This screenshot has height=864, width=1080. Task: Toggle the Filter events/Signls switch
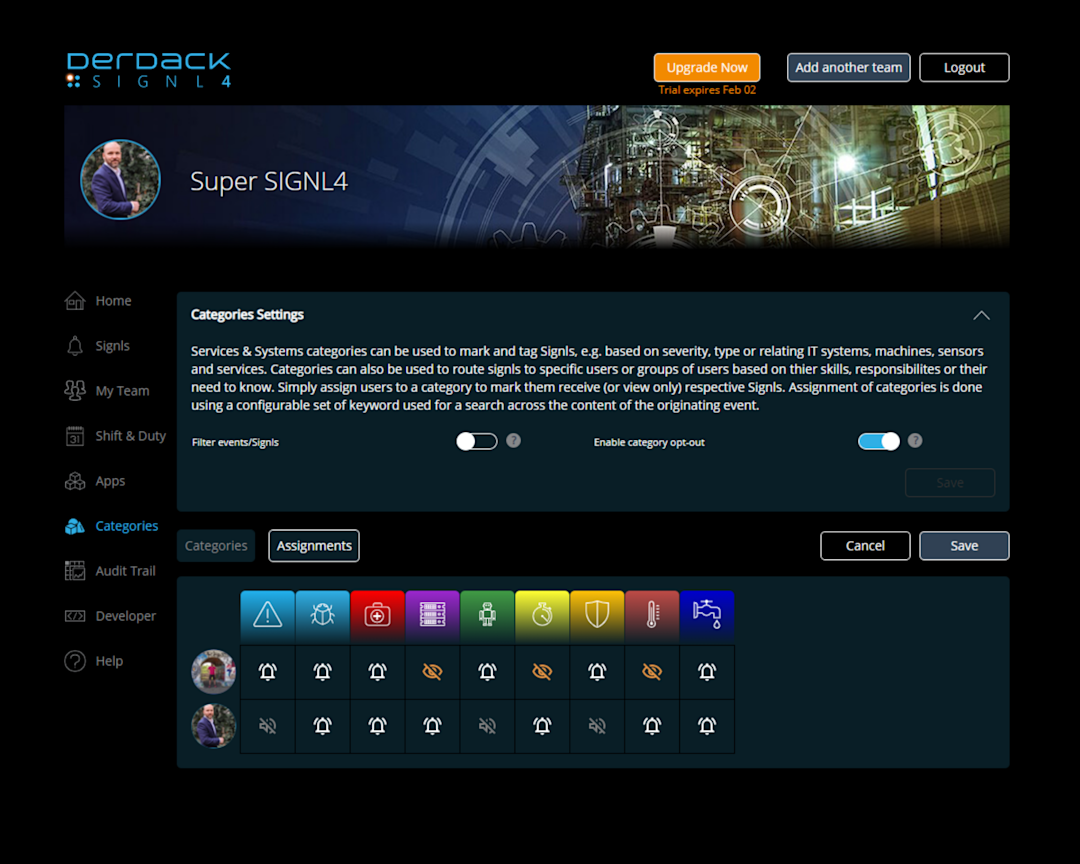coord(477,441)
